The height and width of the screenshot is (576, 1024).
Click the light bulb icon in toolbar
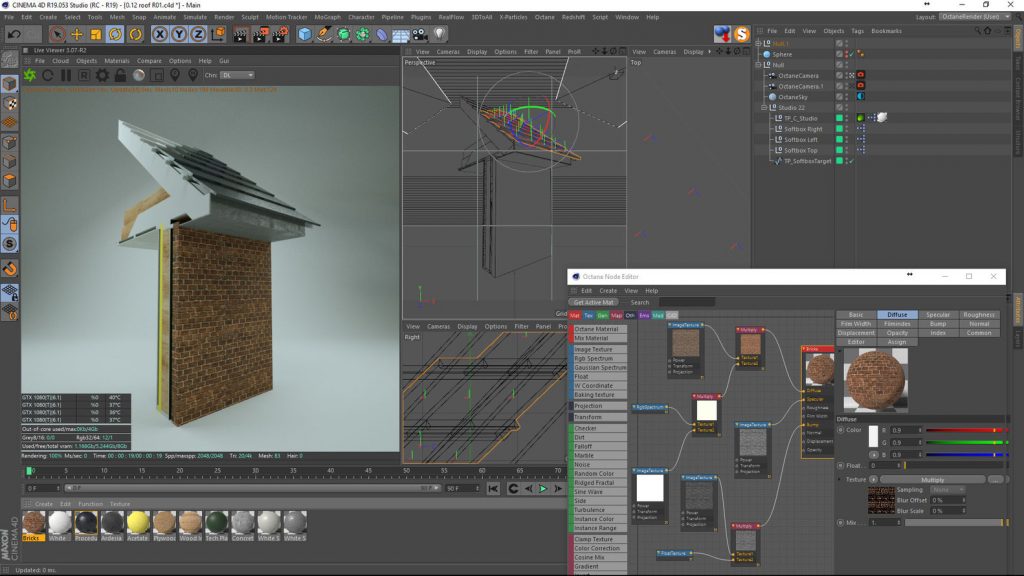coord(439,34)
